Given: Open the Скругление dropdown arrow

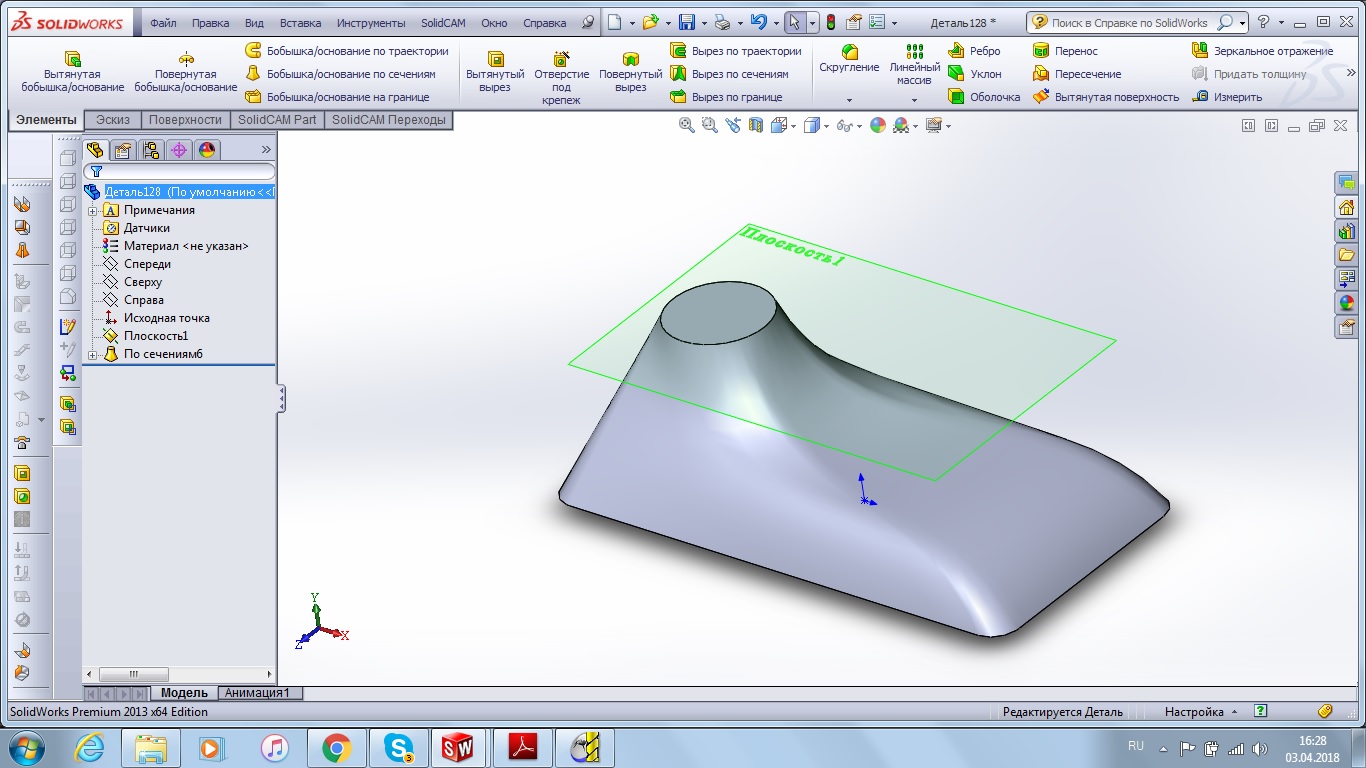Looking at the screenshot, I should point(849,100).
